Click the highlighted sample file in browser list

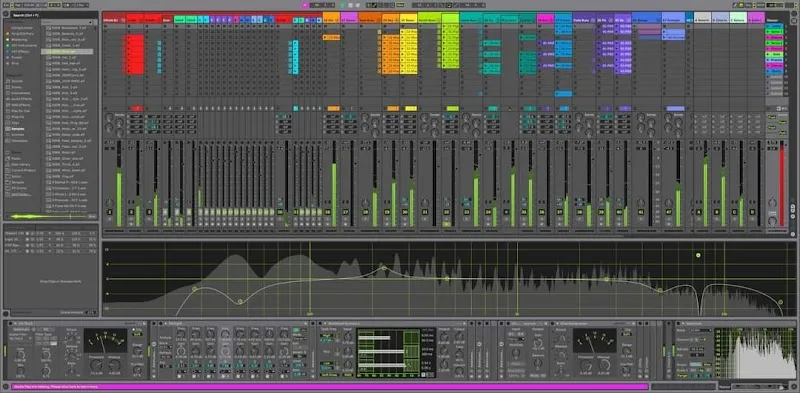[67, 52]
